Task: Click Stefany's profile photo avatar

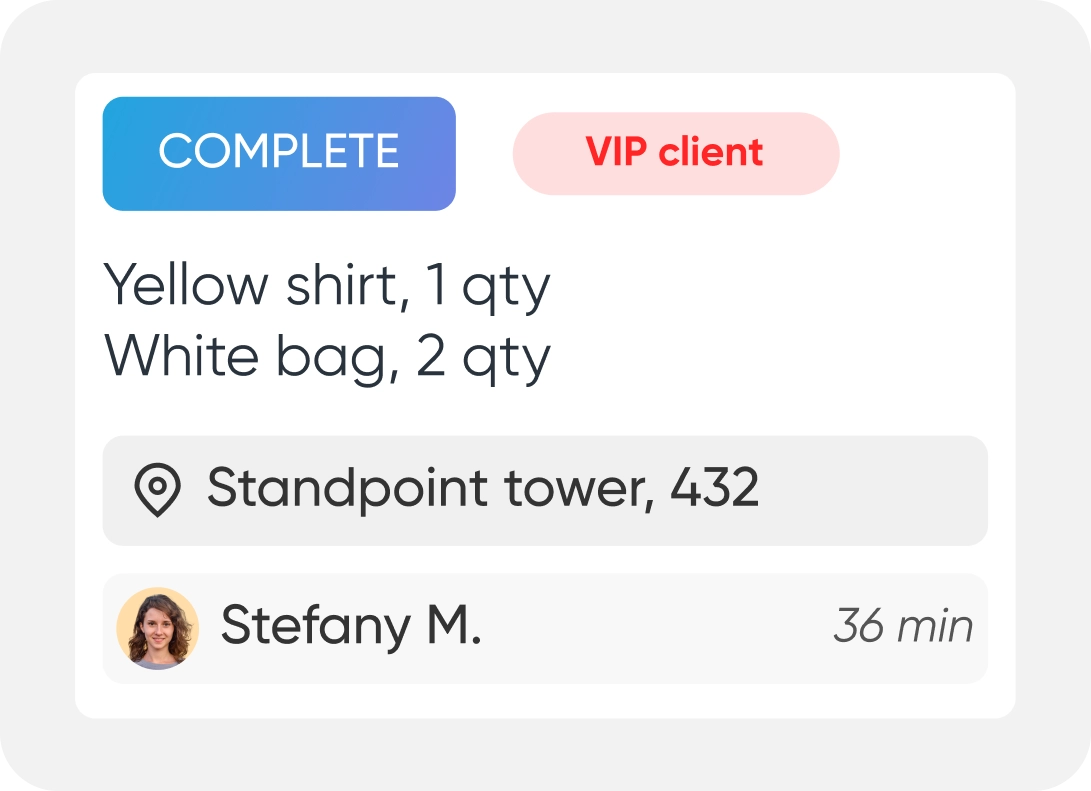Action: [x=158, y=628]
